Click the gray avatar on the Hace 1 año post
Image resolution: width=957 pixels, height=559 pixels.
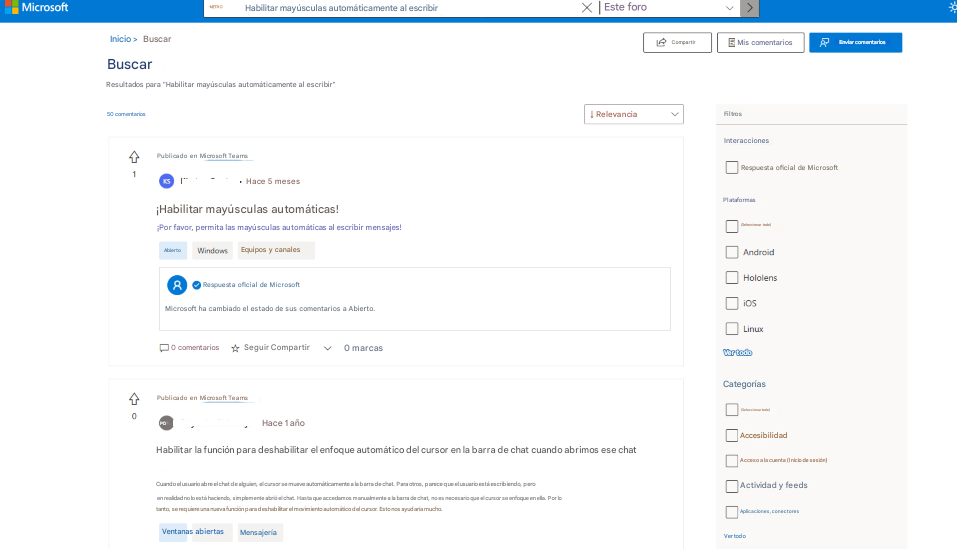(x=165, y=423)
